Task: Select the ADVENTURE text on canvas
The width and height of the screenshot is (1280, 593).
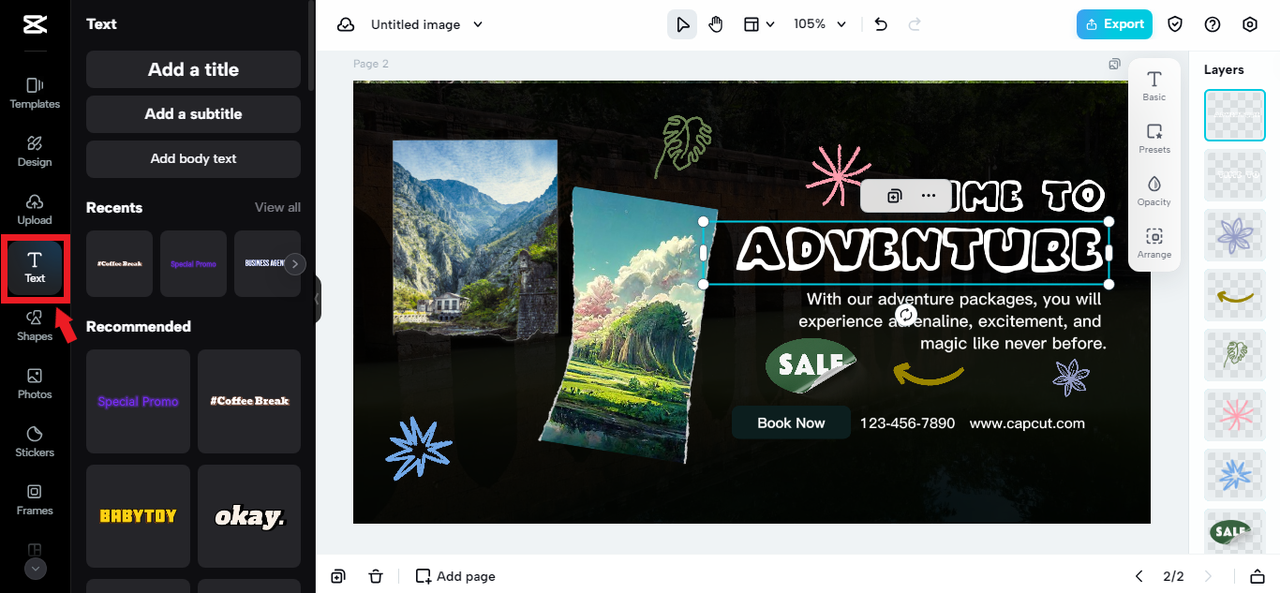Action: (920, 250)
